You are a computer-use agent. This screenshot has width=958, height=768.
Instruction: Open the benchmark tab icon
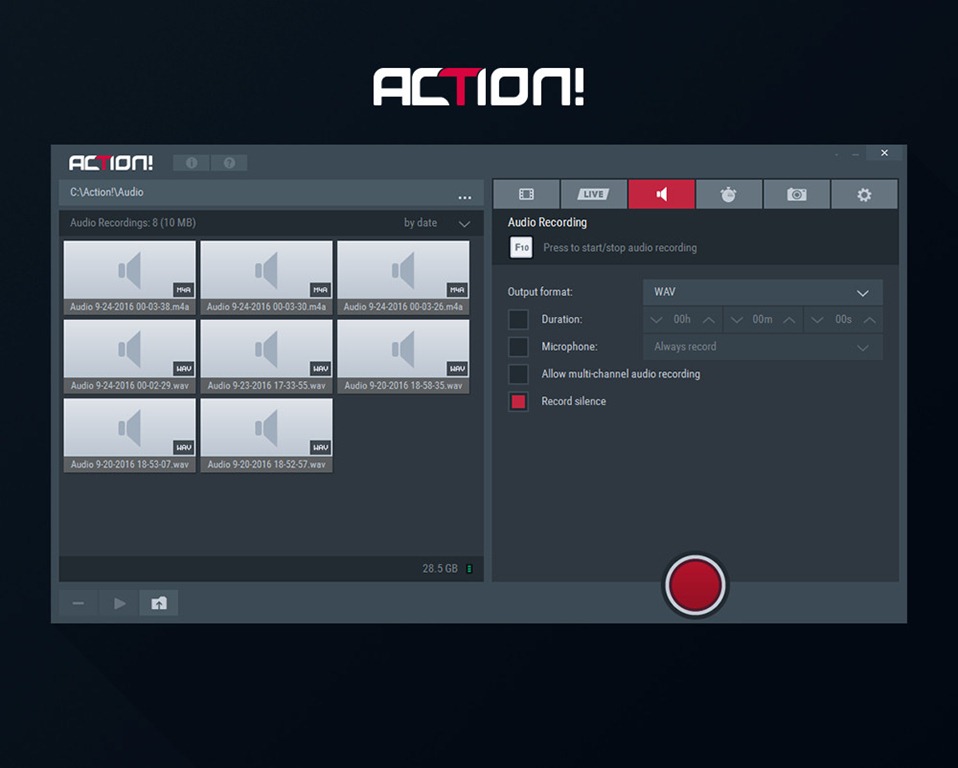click(x=728, y=194)
